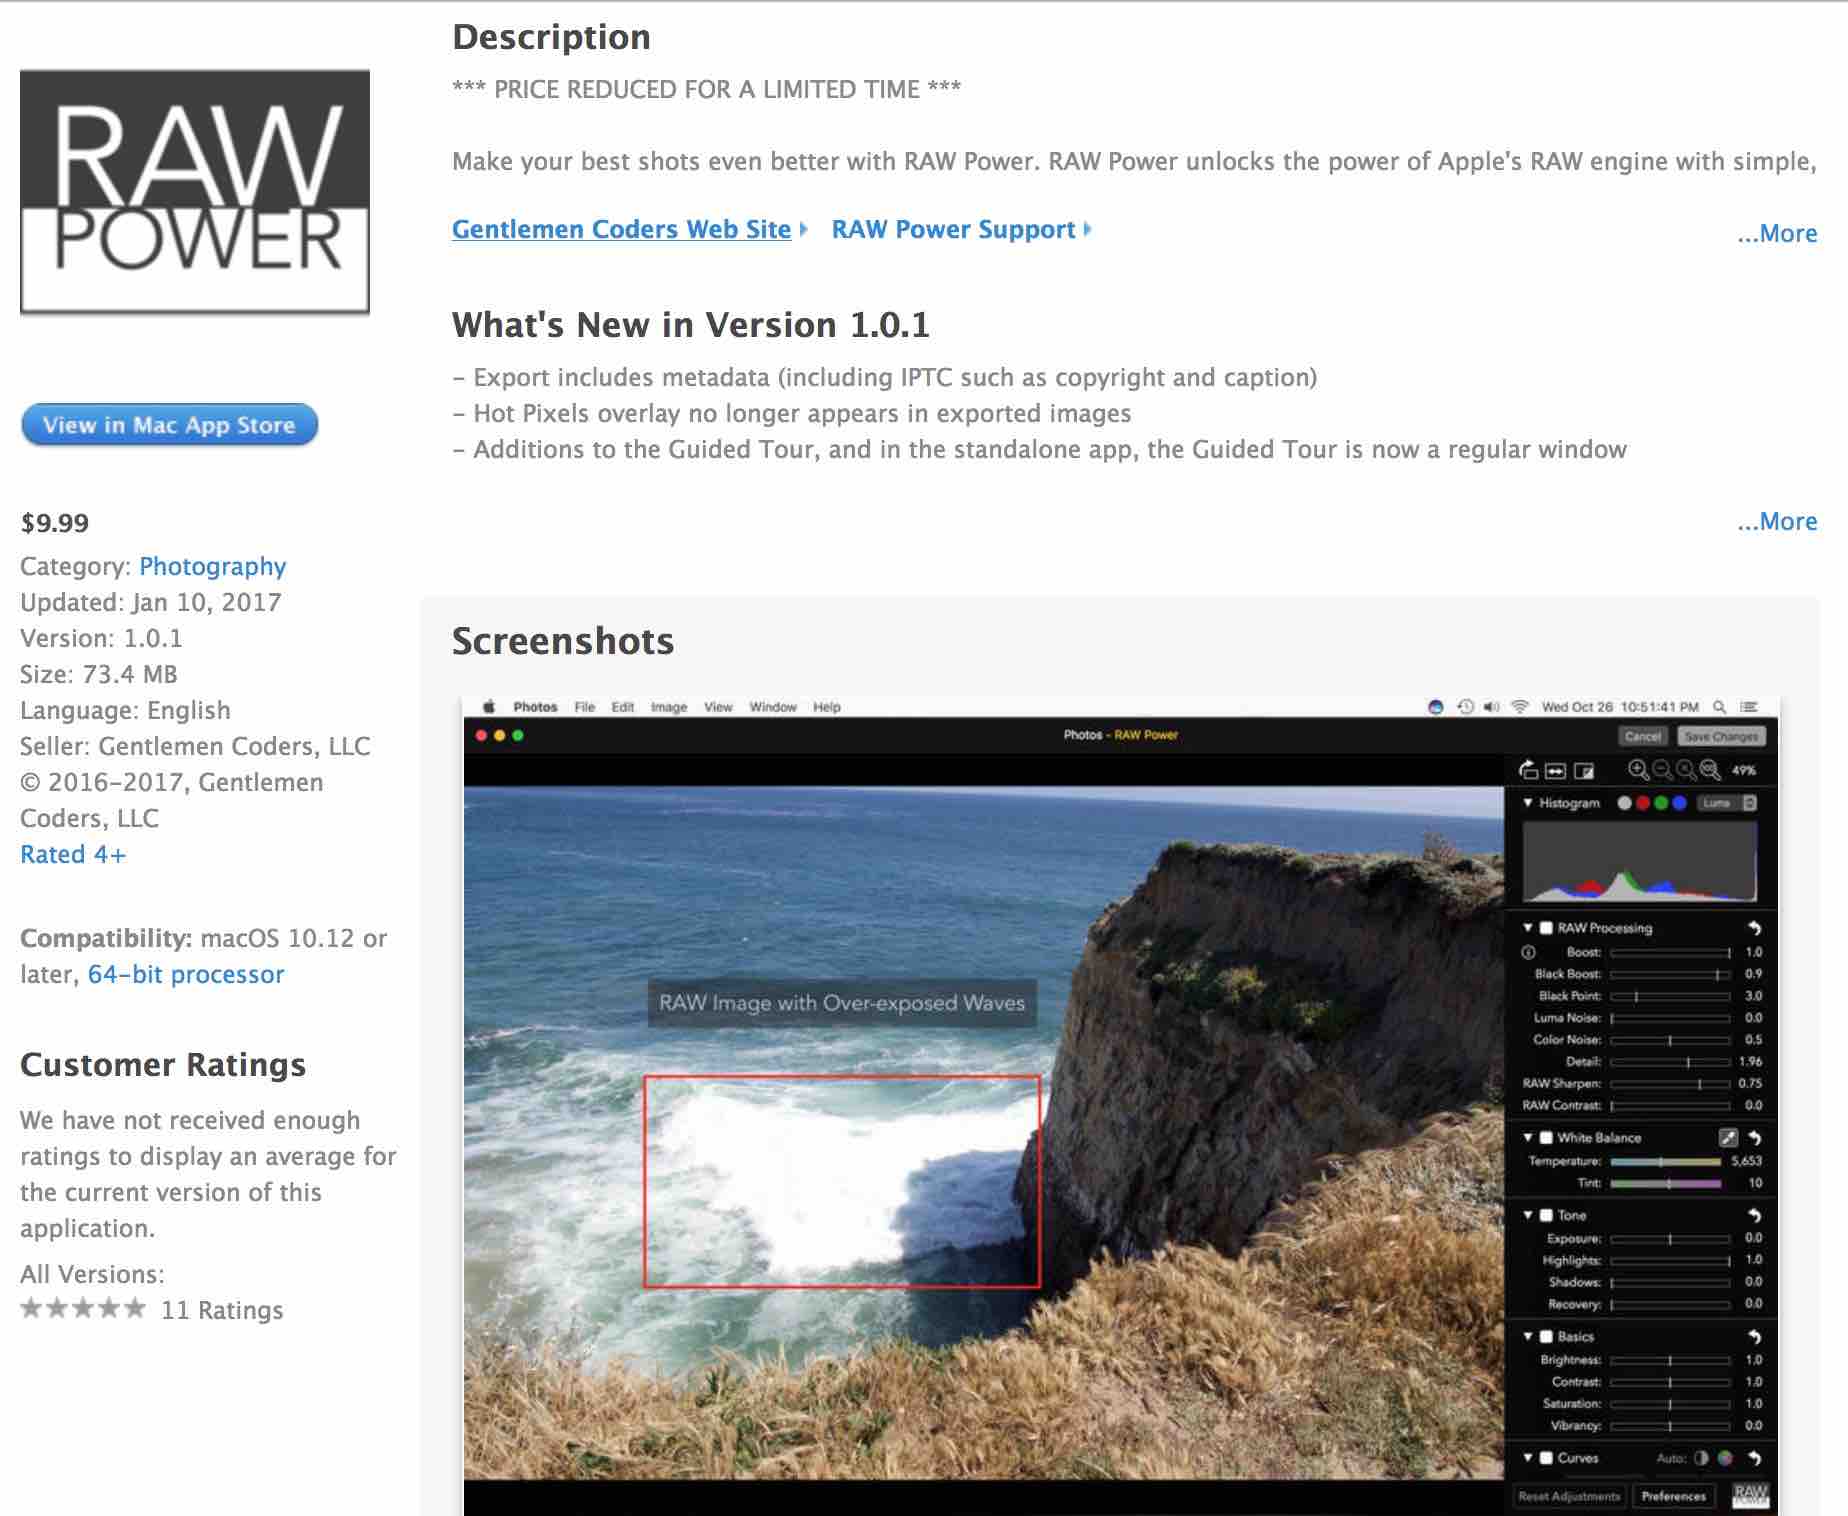This screenshot has width=1848, height=1516.
Task: Click the blue channel dot in Histogram
Action: click(1680, 803)
